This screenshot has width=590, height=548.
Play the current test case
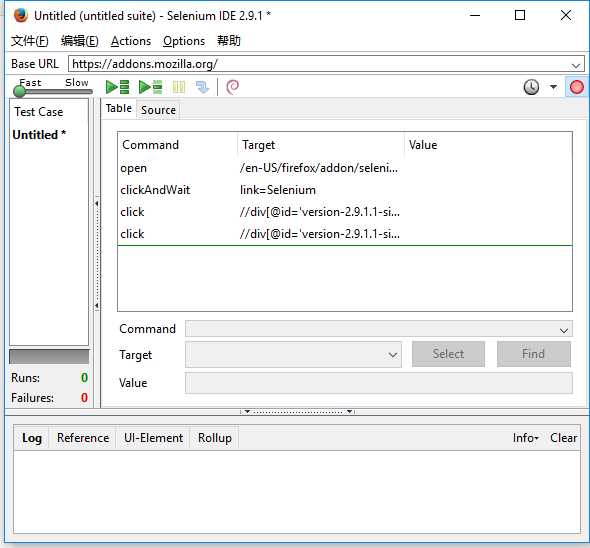[x=150, y=87]
